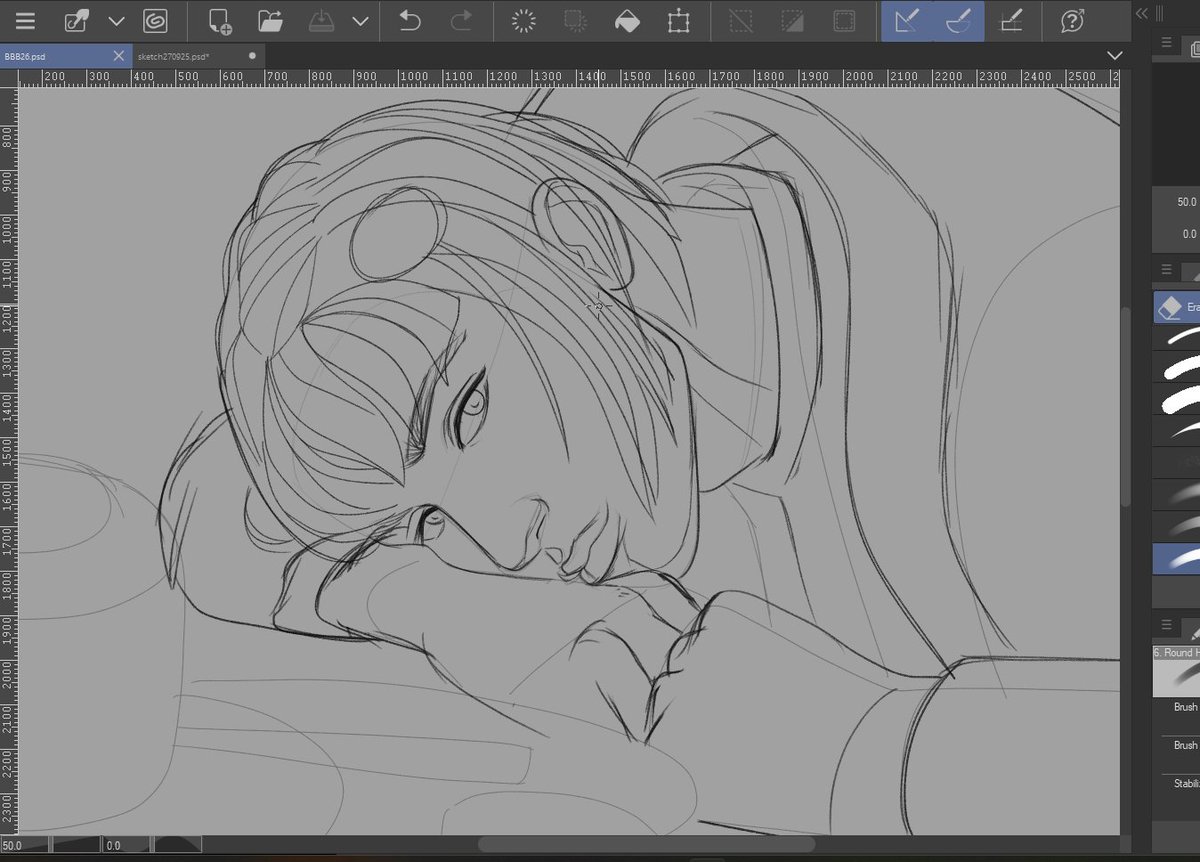Open Clip Studio launcher spiral icon
The width and height of the screenshot is (1200, 862).
tap(155, 21)
